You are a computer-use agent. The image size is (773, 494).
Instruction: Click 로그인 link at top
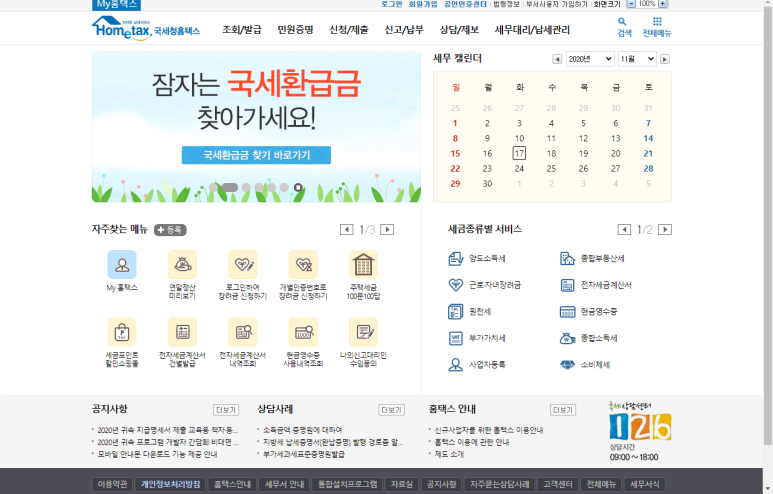click(392, 4)
